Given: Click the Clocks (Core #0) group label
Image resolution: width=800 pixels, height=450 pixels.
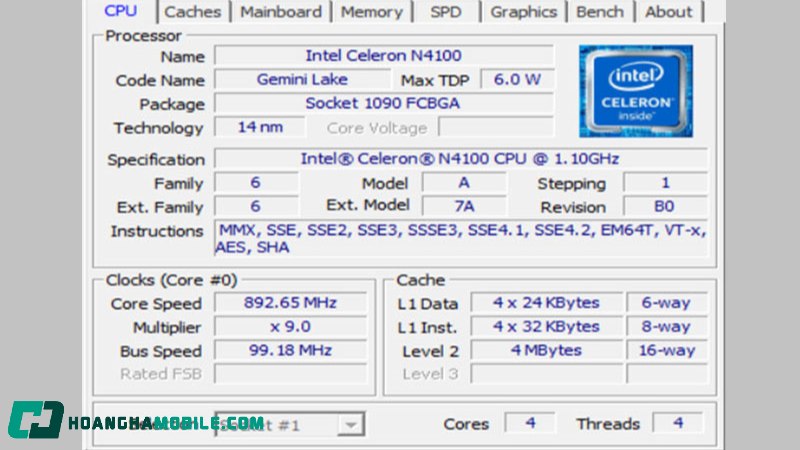Looking at the screenshot, I should tap(171, 280).
